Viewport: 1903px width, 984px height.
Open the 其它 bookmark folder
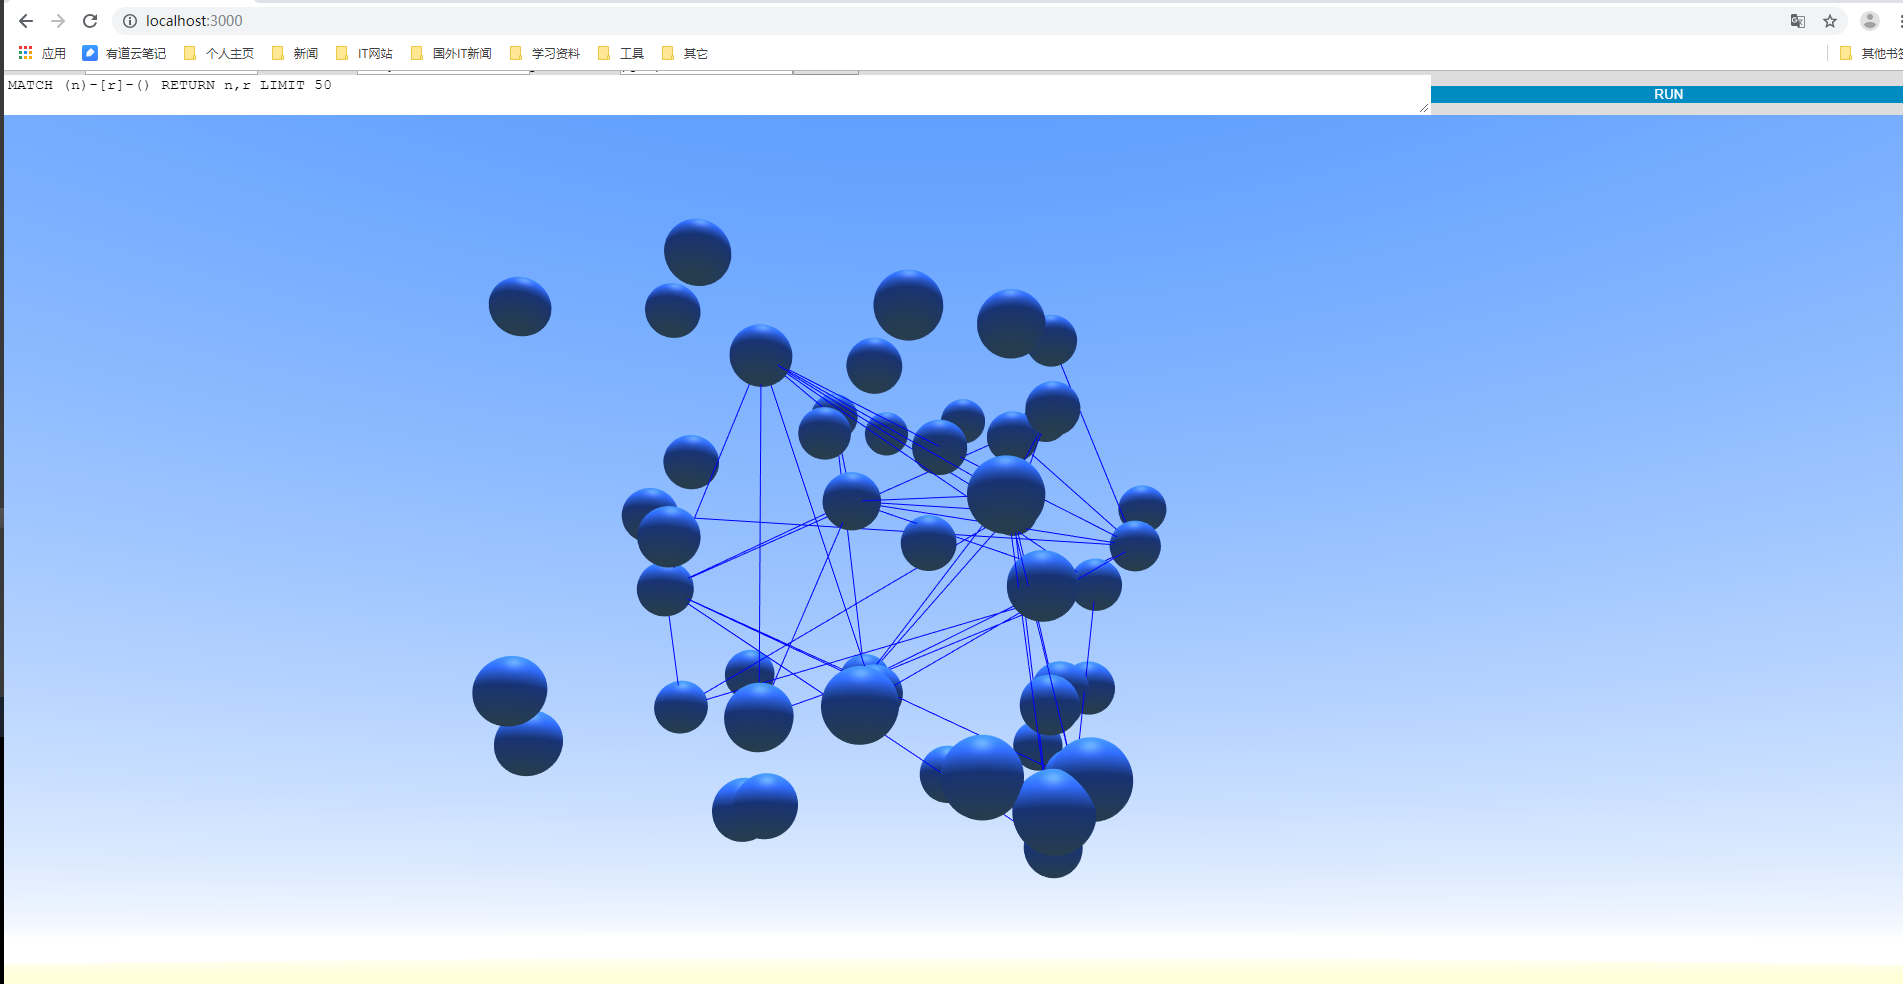tap(685, 53)
